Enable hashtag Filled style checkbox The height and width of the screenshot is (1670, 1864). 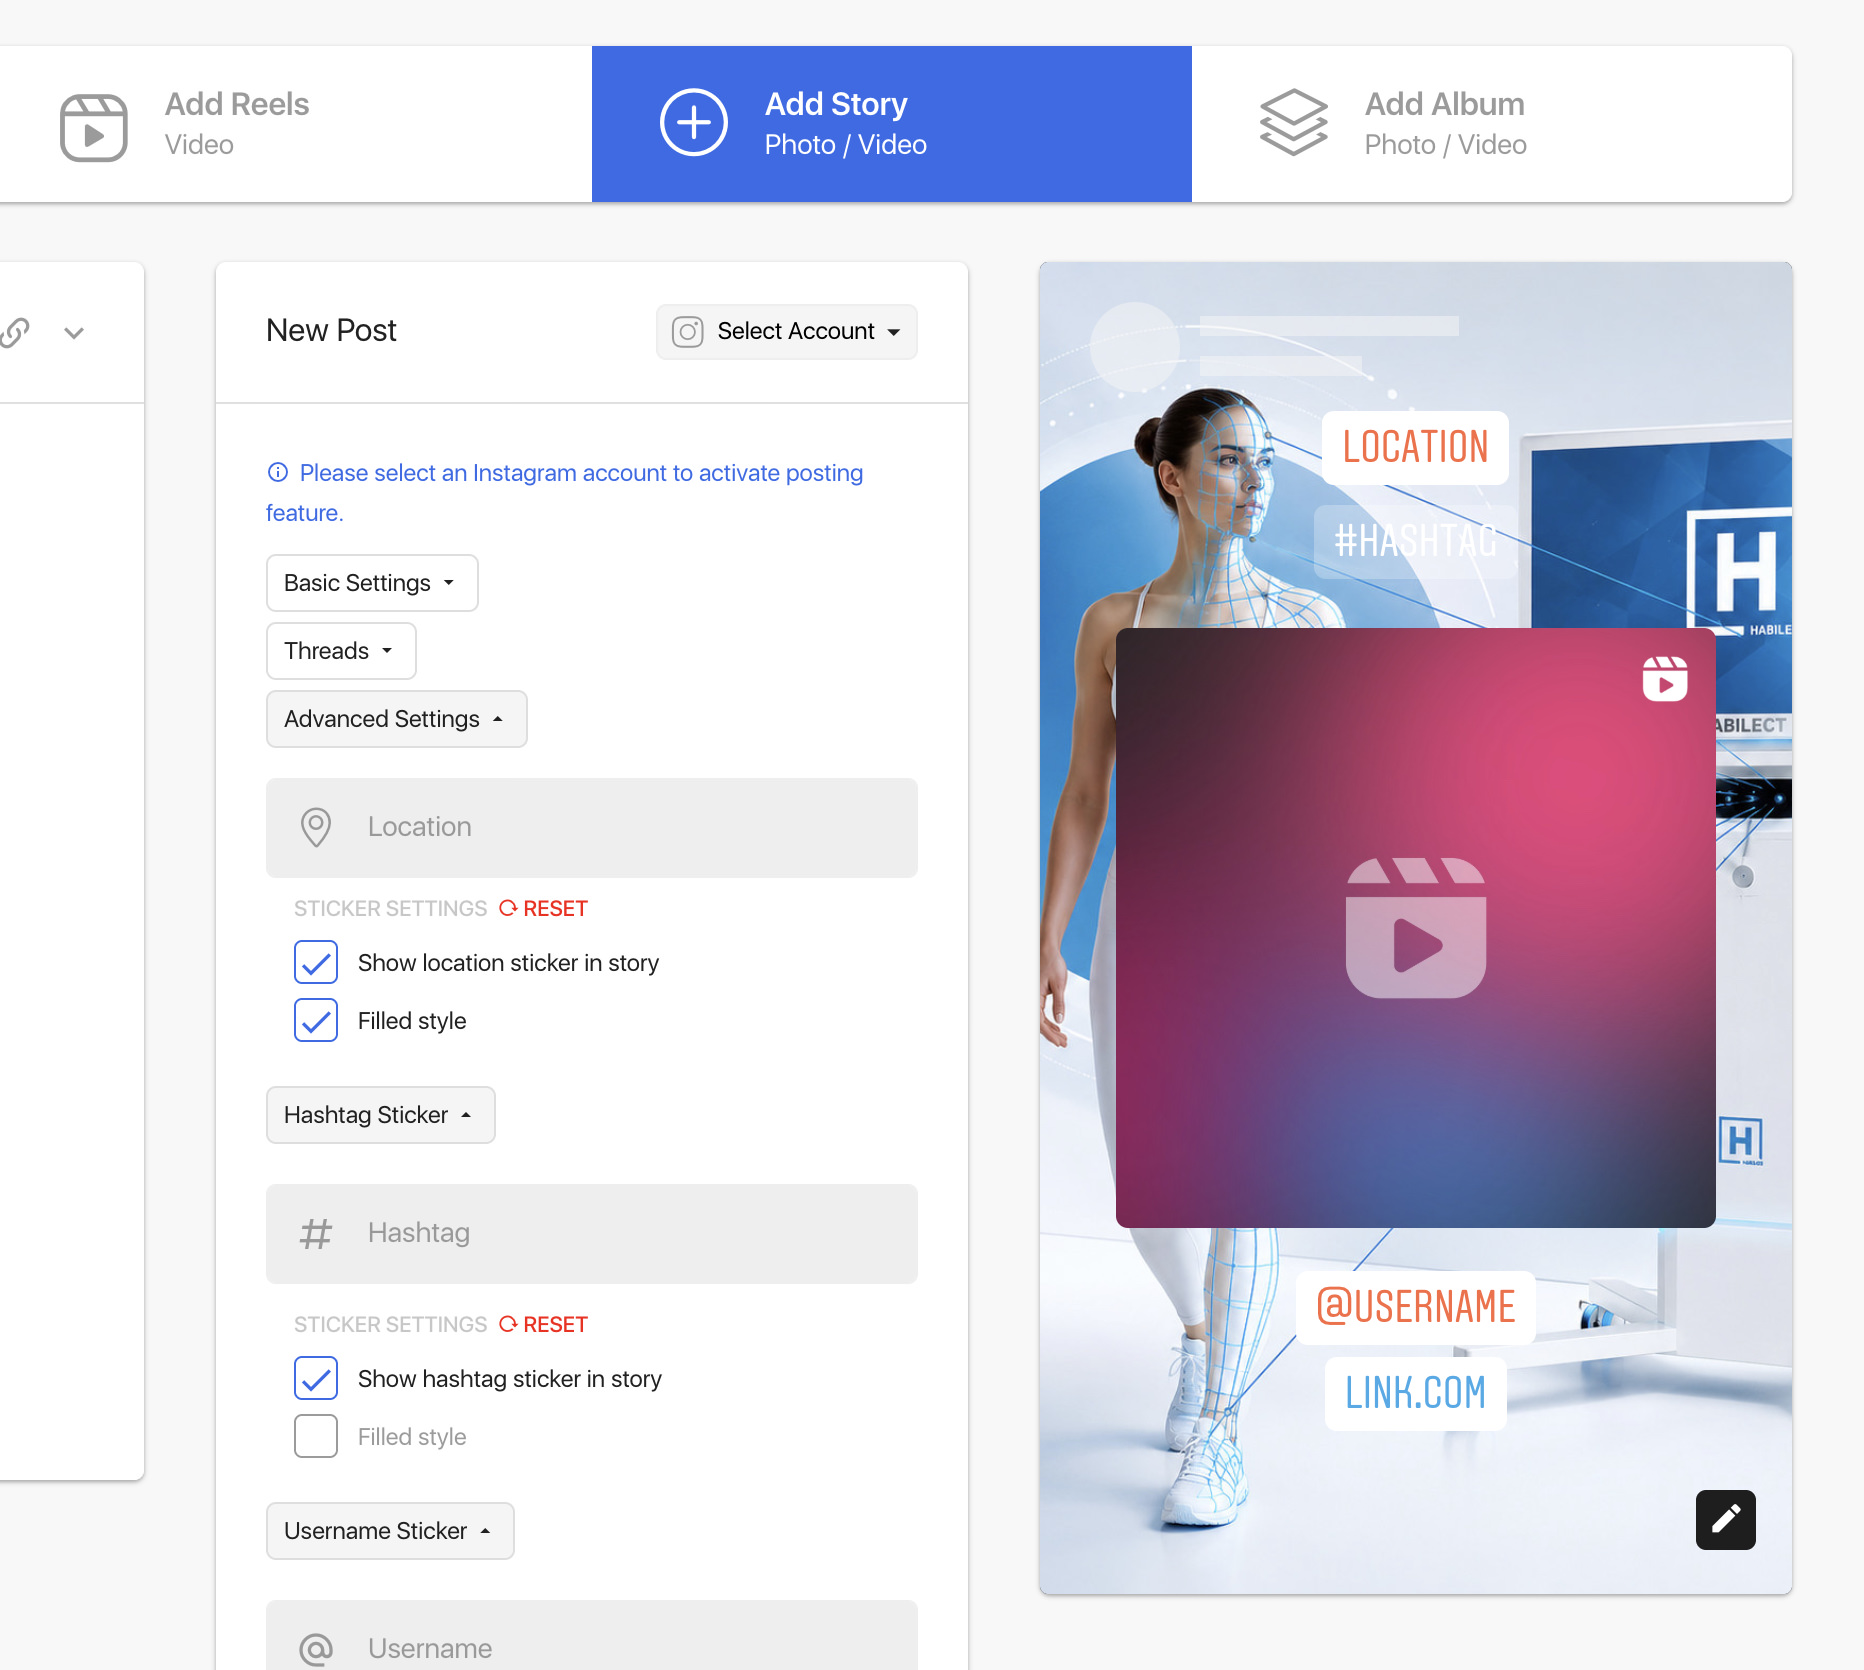point(316,1436)
